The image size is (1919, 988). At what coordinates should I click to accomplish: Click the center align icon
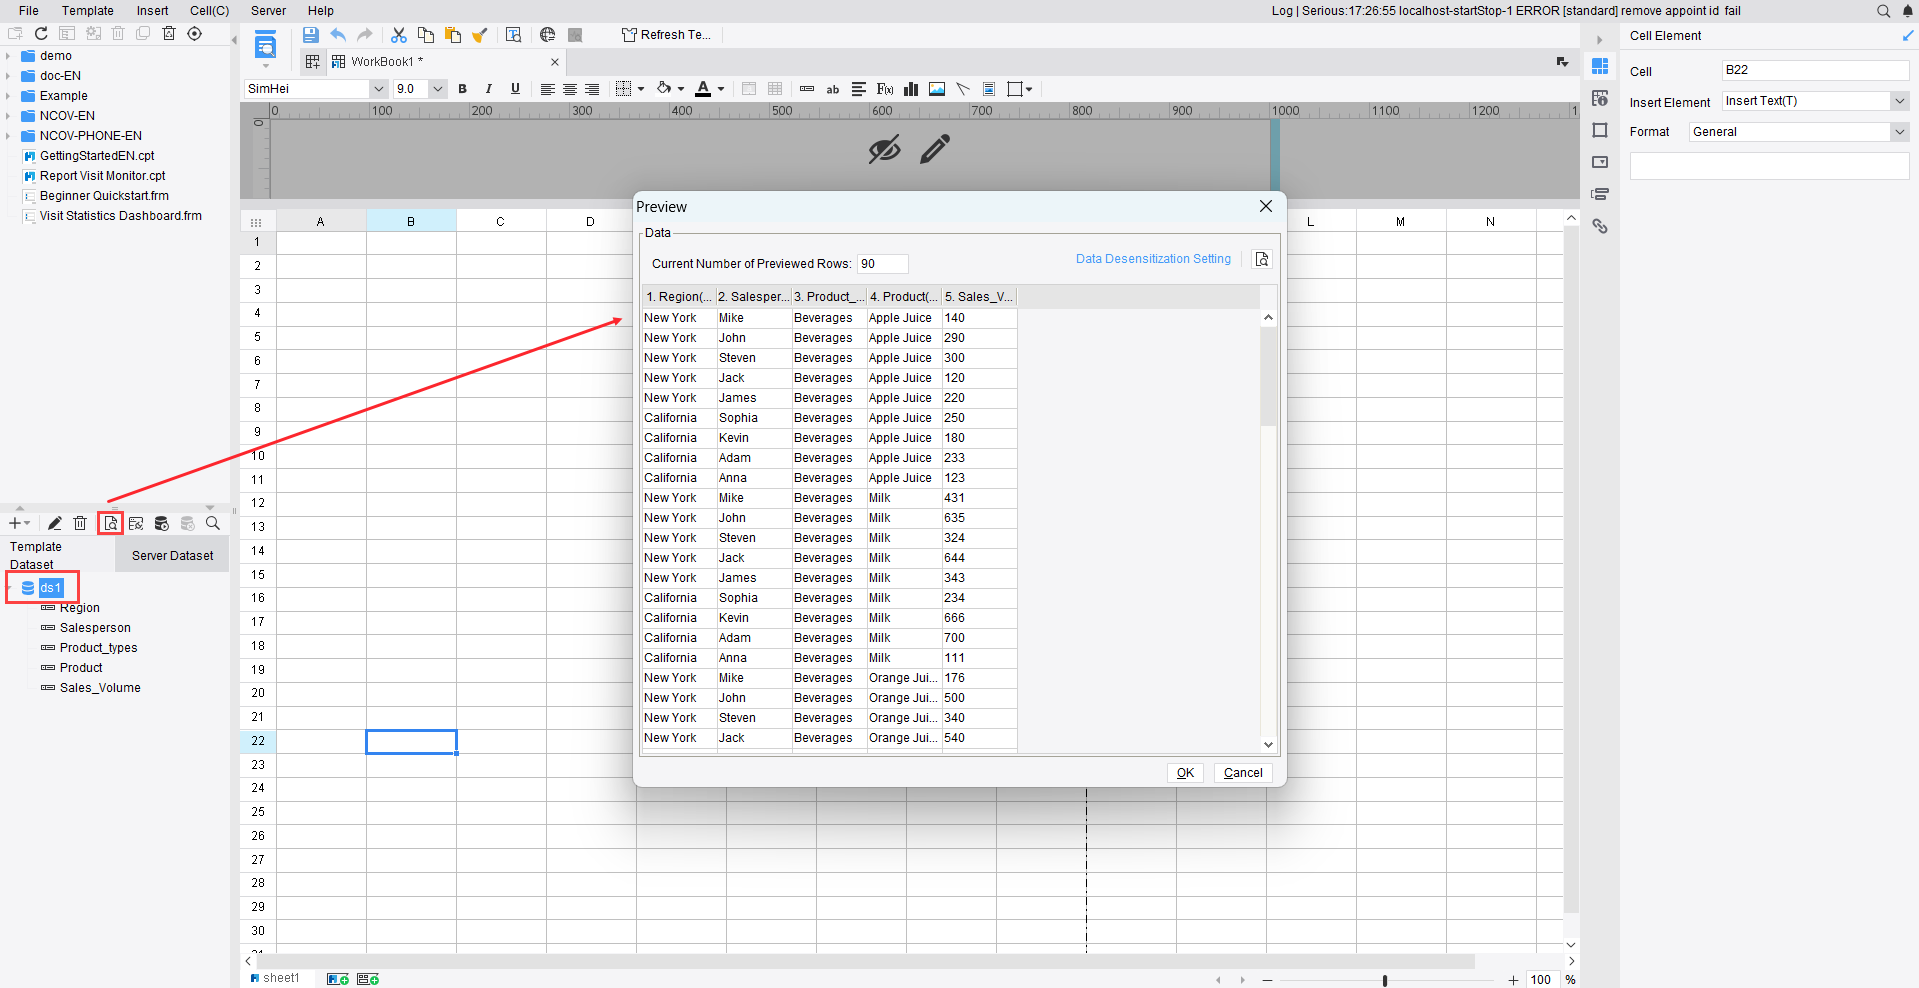click(570, 89)
